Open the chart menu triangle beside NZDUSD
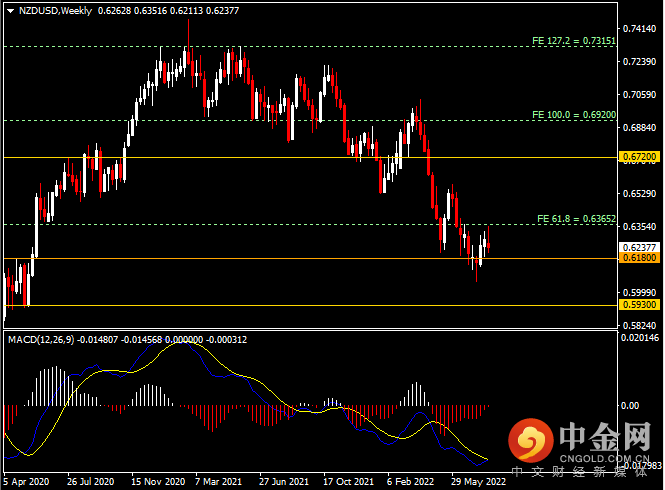Viewport: 665px width, 490px height. 11,11
